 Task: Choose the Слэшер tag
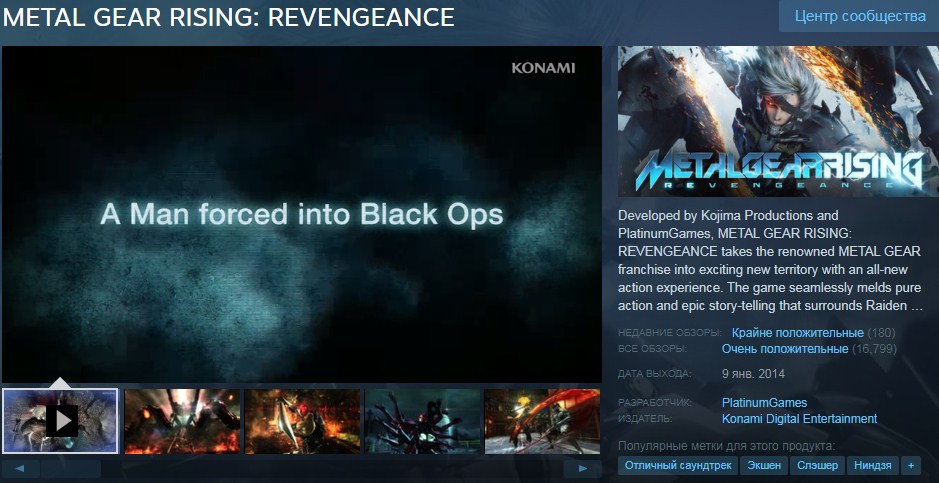[819, 466]
